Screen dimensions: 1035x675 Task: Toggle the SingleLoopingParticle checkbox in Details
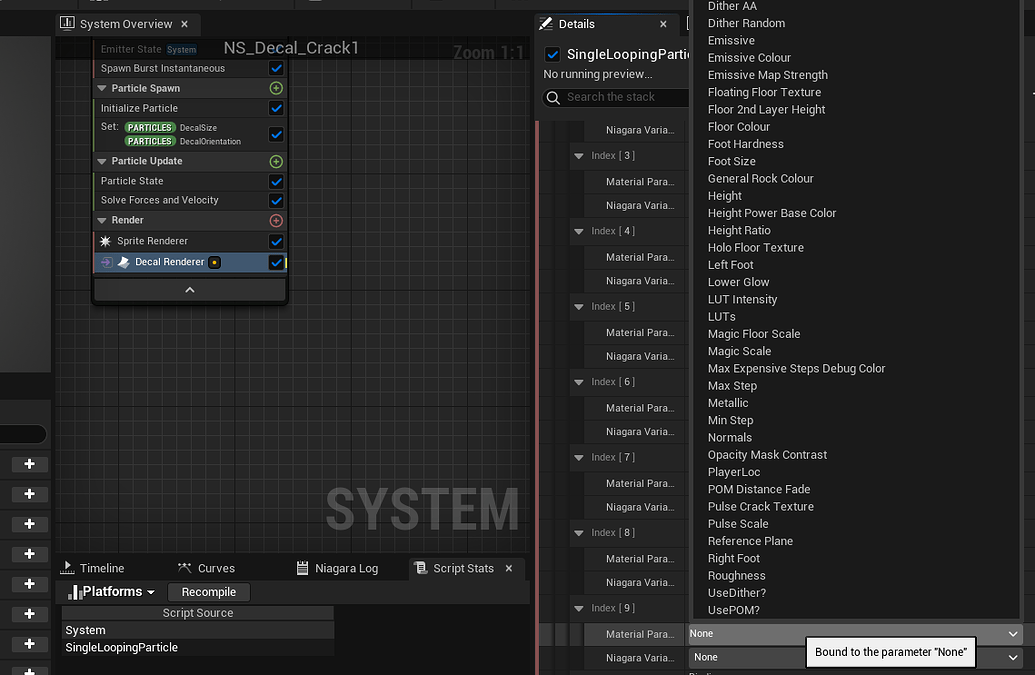pos(553,55)
